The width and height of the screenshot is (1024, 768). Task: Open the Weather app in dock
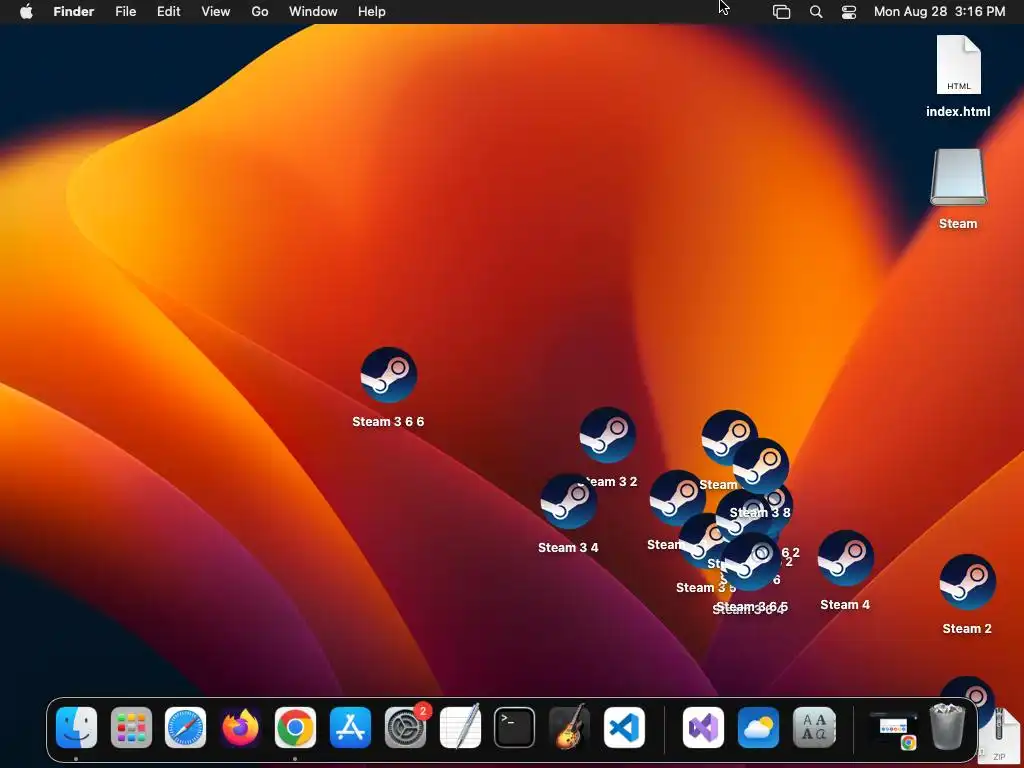[x=758, y=727]
